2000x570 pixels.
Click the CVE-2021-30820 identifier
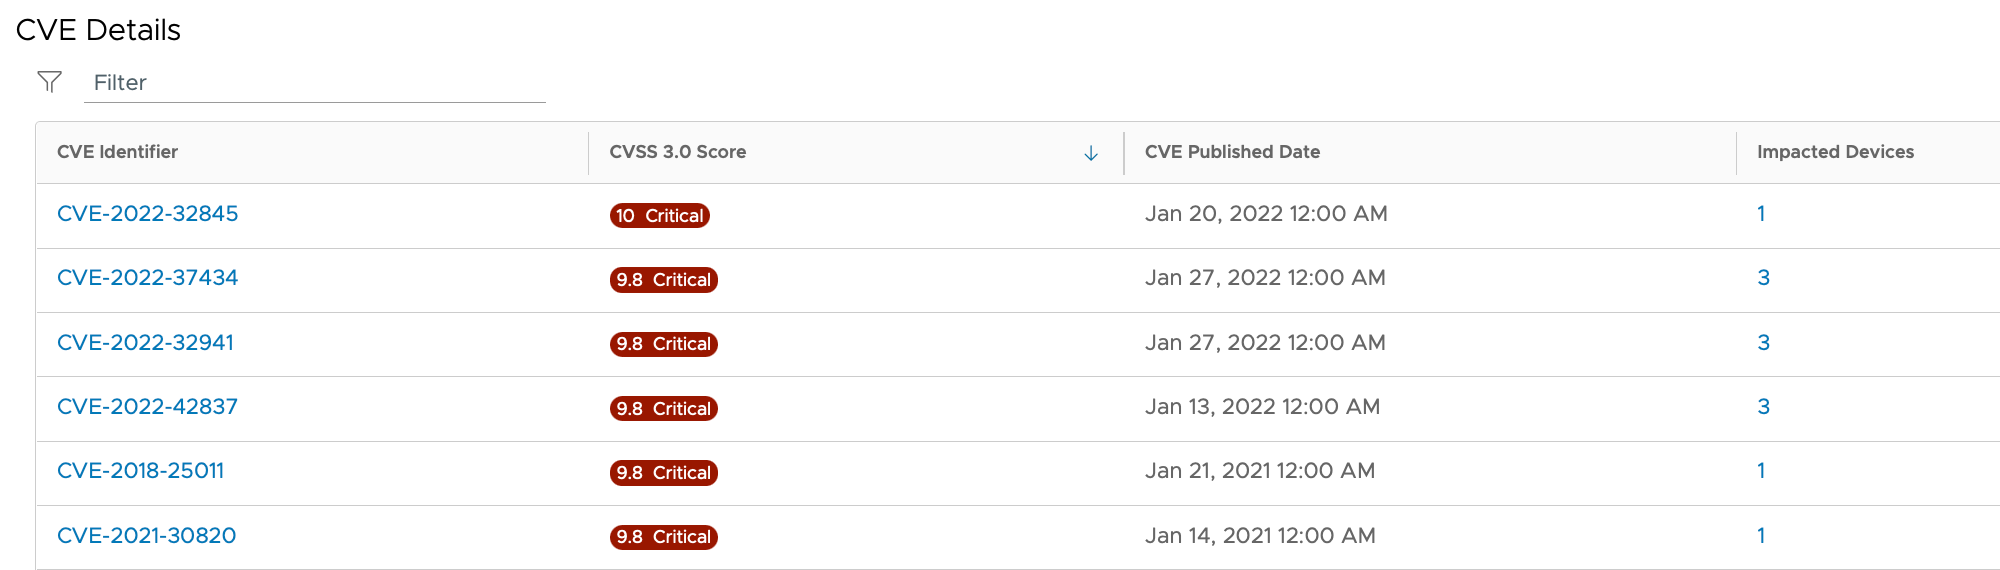146,536
